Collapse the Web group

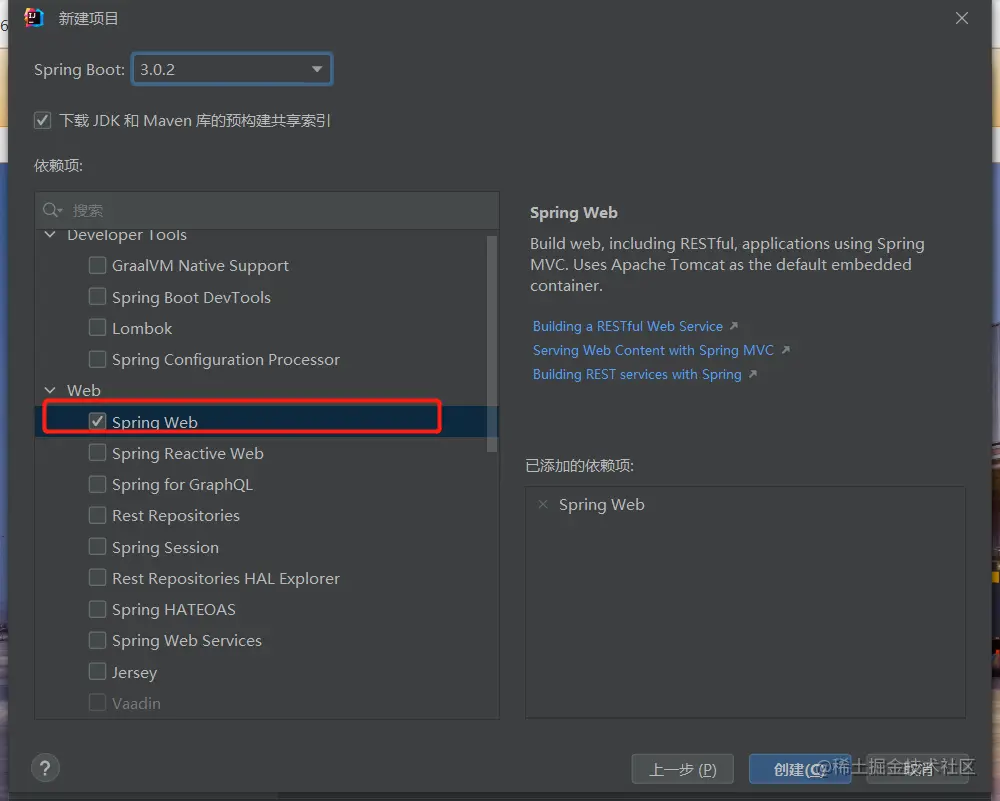click(50, 390)
